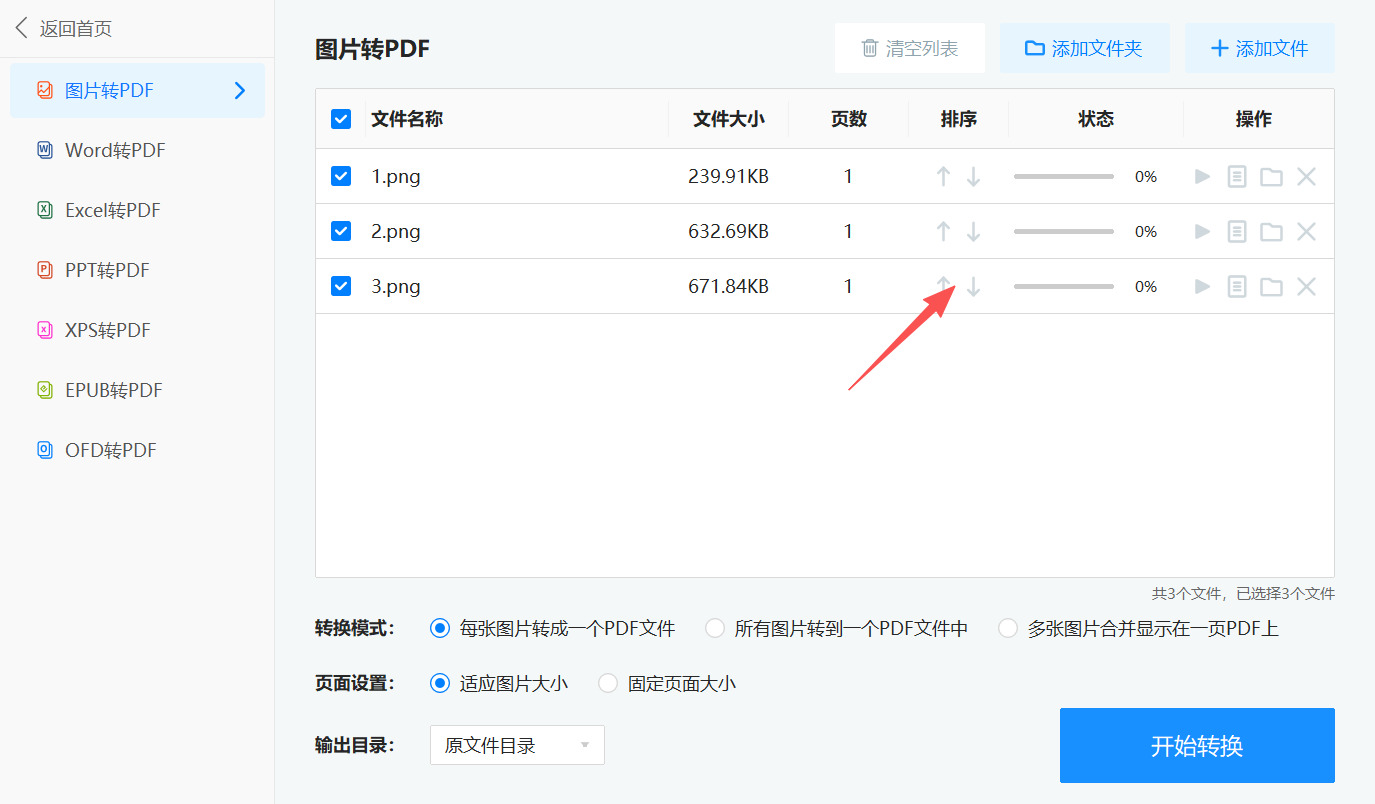Move 1.png down using the down arrow

pos(973,176)
